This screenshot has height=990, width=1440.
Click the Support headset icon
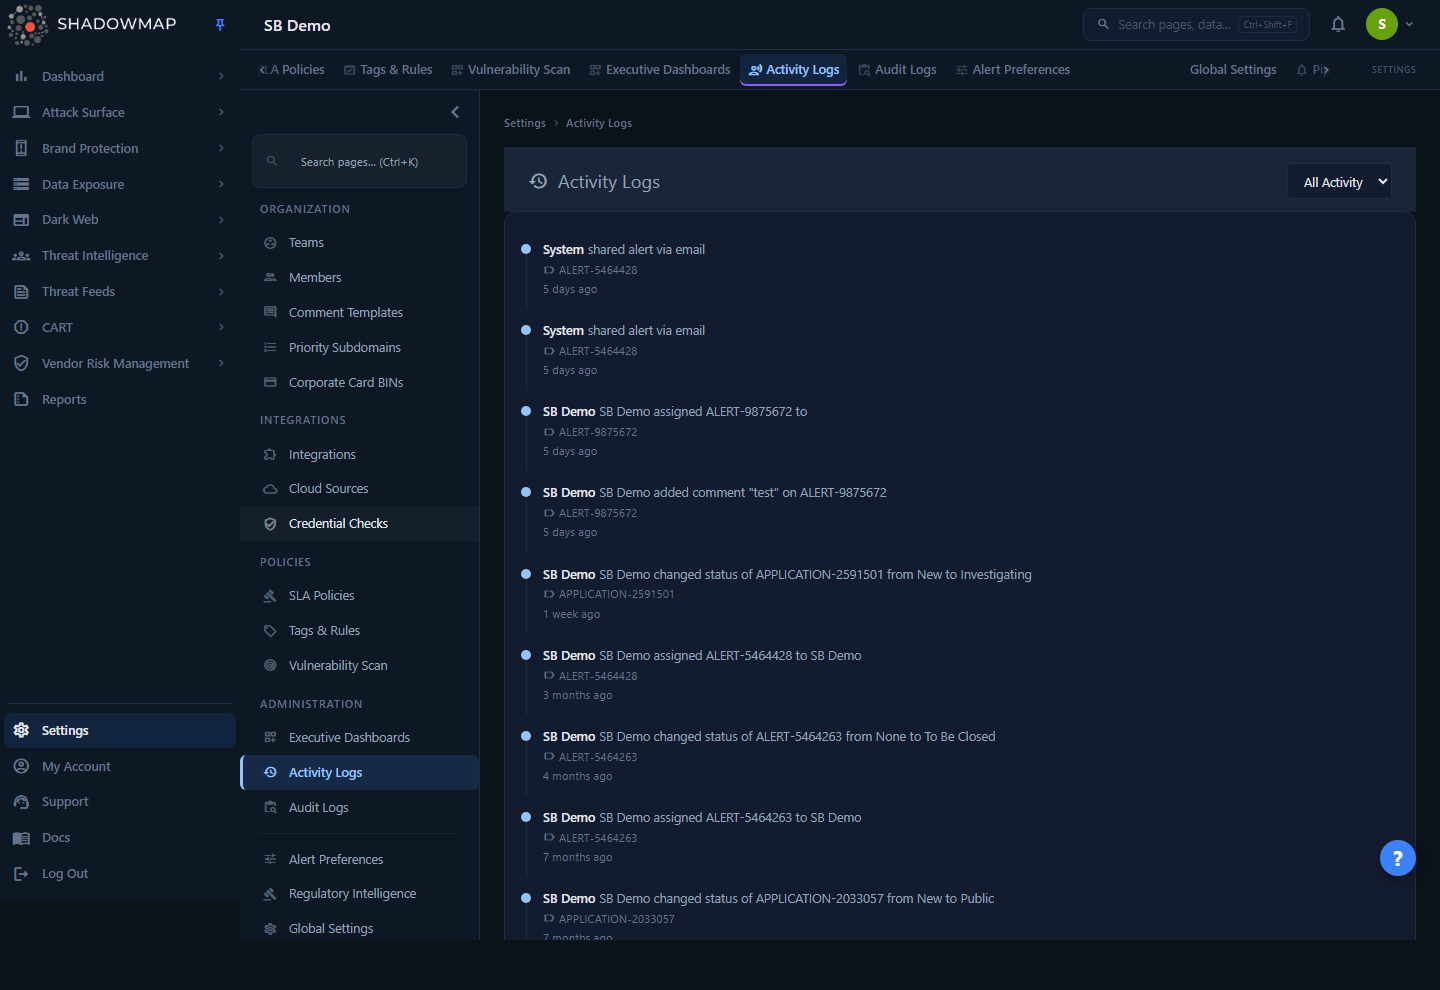pos(21,802)
